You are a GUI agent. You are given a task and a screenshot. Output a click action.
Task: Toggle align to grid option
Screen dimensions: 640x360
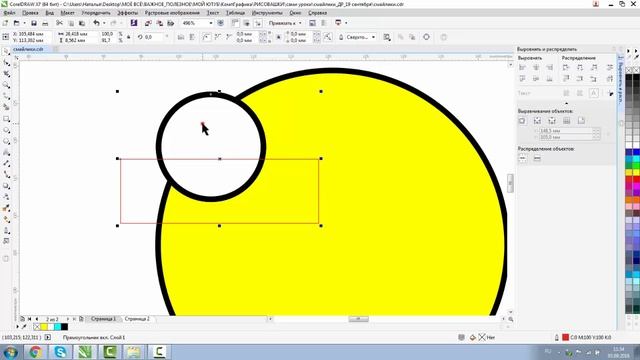[x=567, y=121]
